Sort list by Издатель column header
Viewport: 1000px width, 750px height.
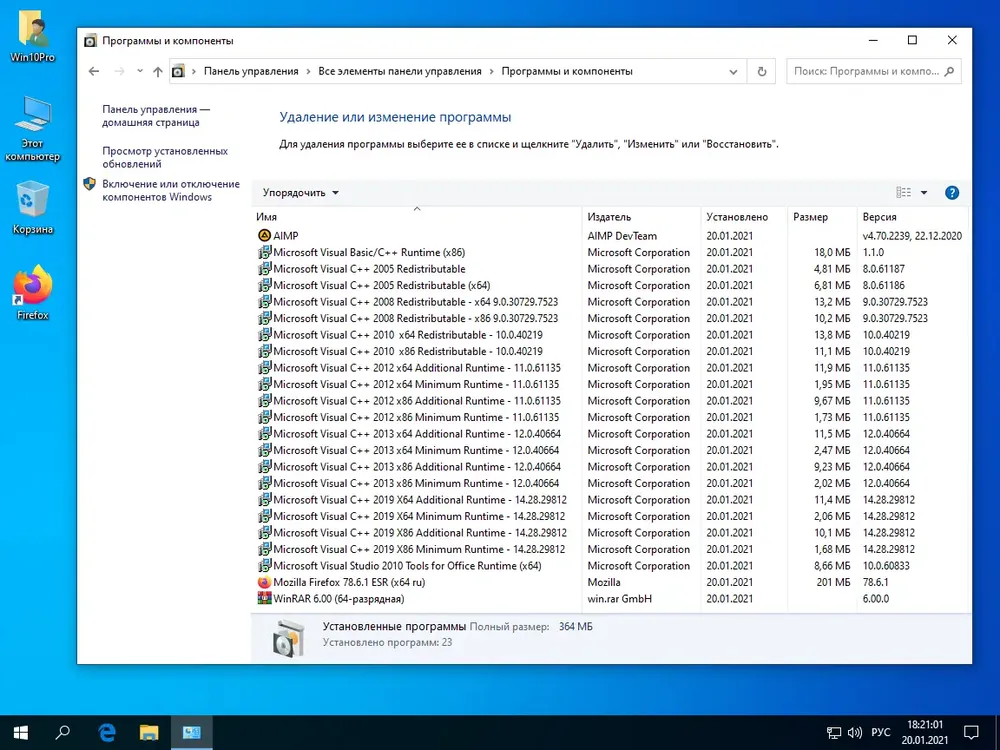click(641, 217)
